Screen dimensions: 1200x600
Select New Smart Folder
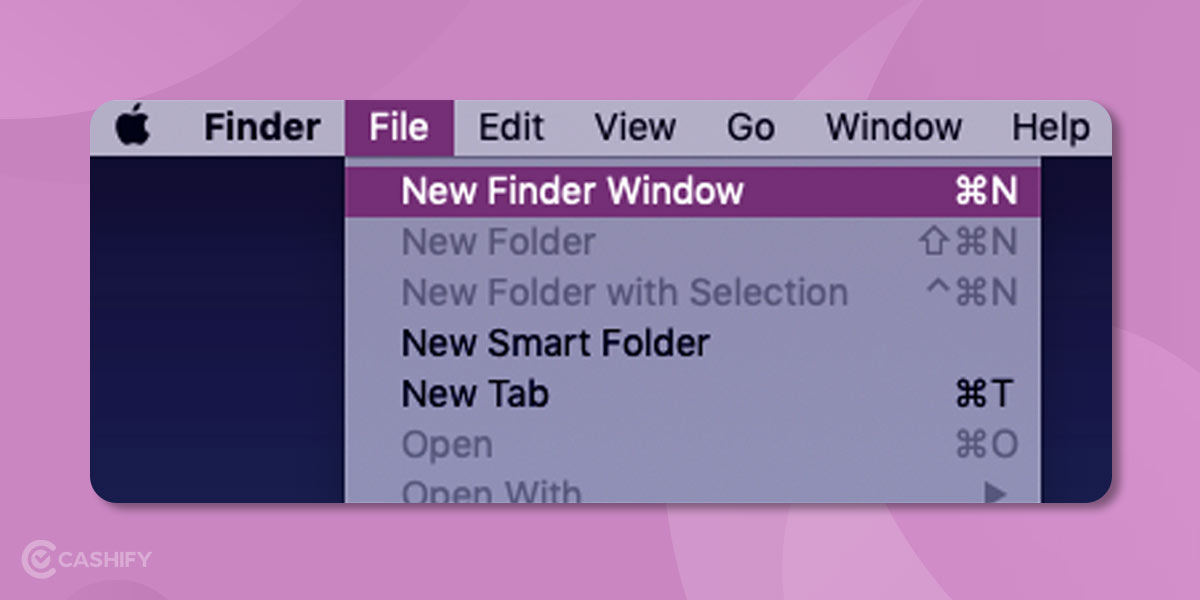(554, 343)
